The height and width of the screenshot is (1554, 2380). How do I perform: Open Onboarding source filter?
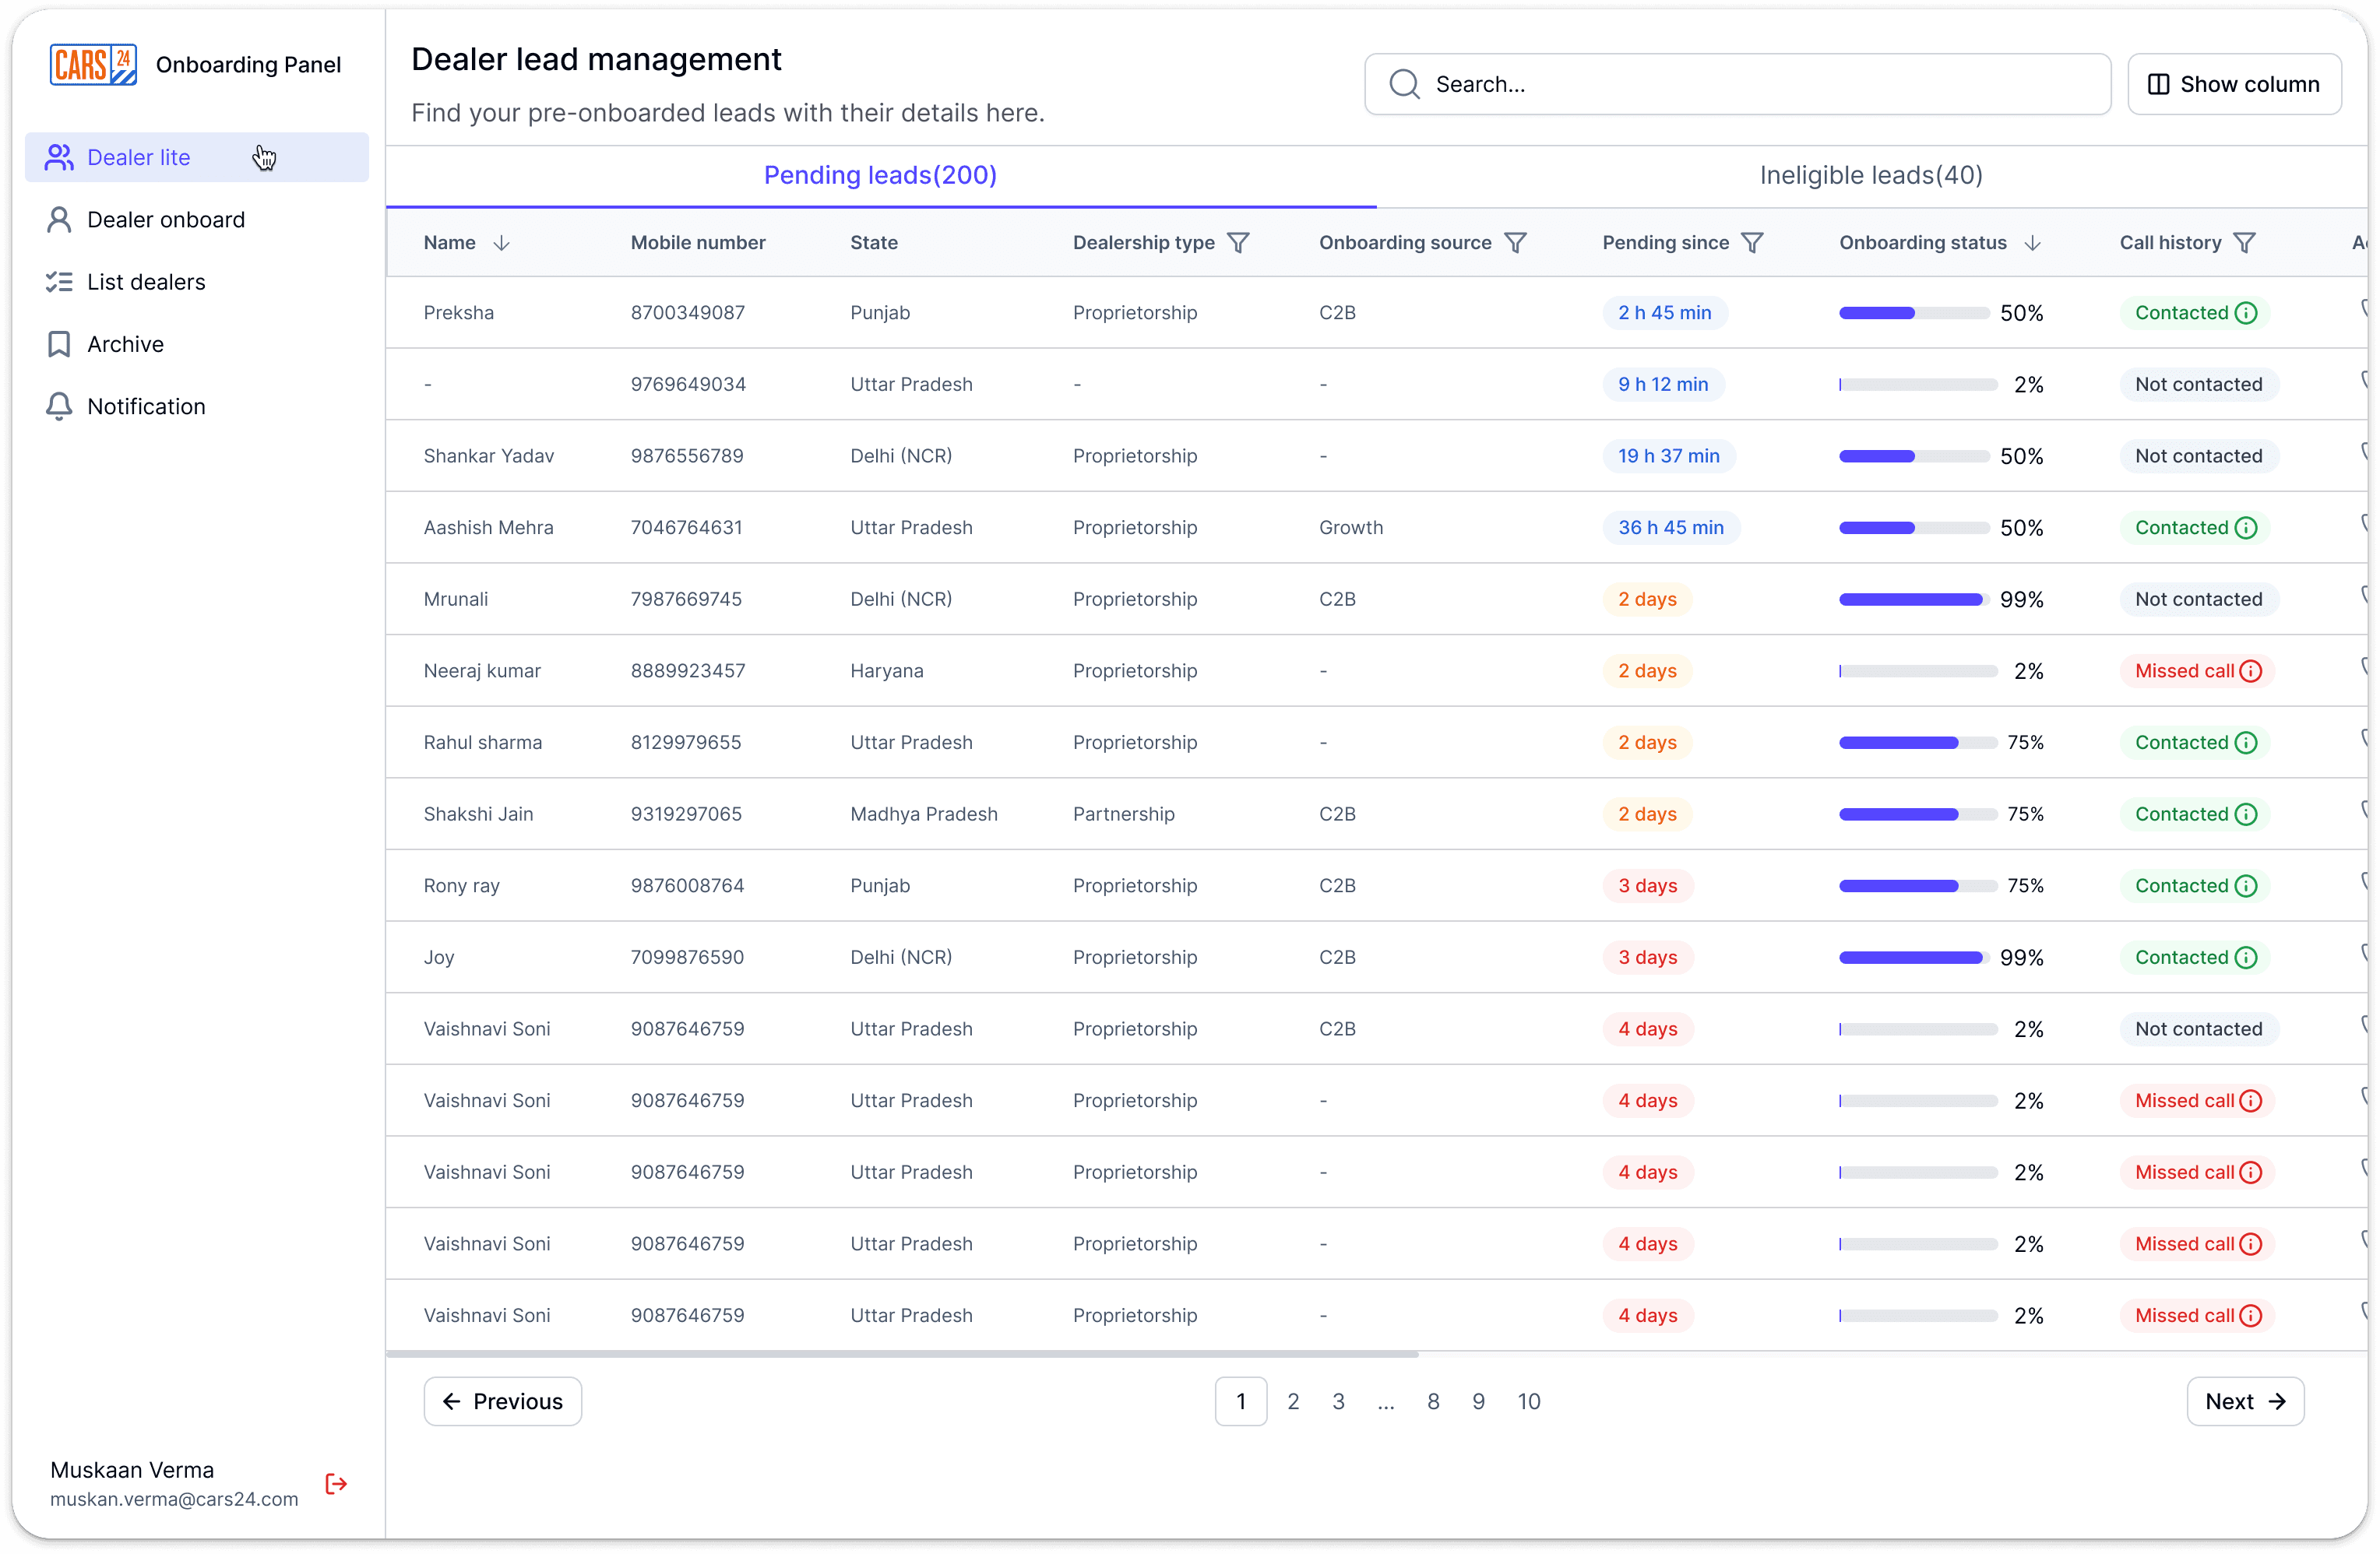(x=1515, y=243)
